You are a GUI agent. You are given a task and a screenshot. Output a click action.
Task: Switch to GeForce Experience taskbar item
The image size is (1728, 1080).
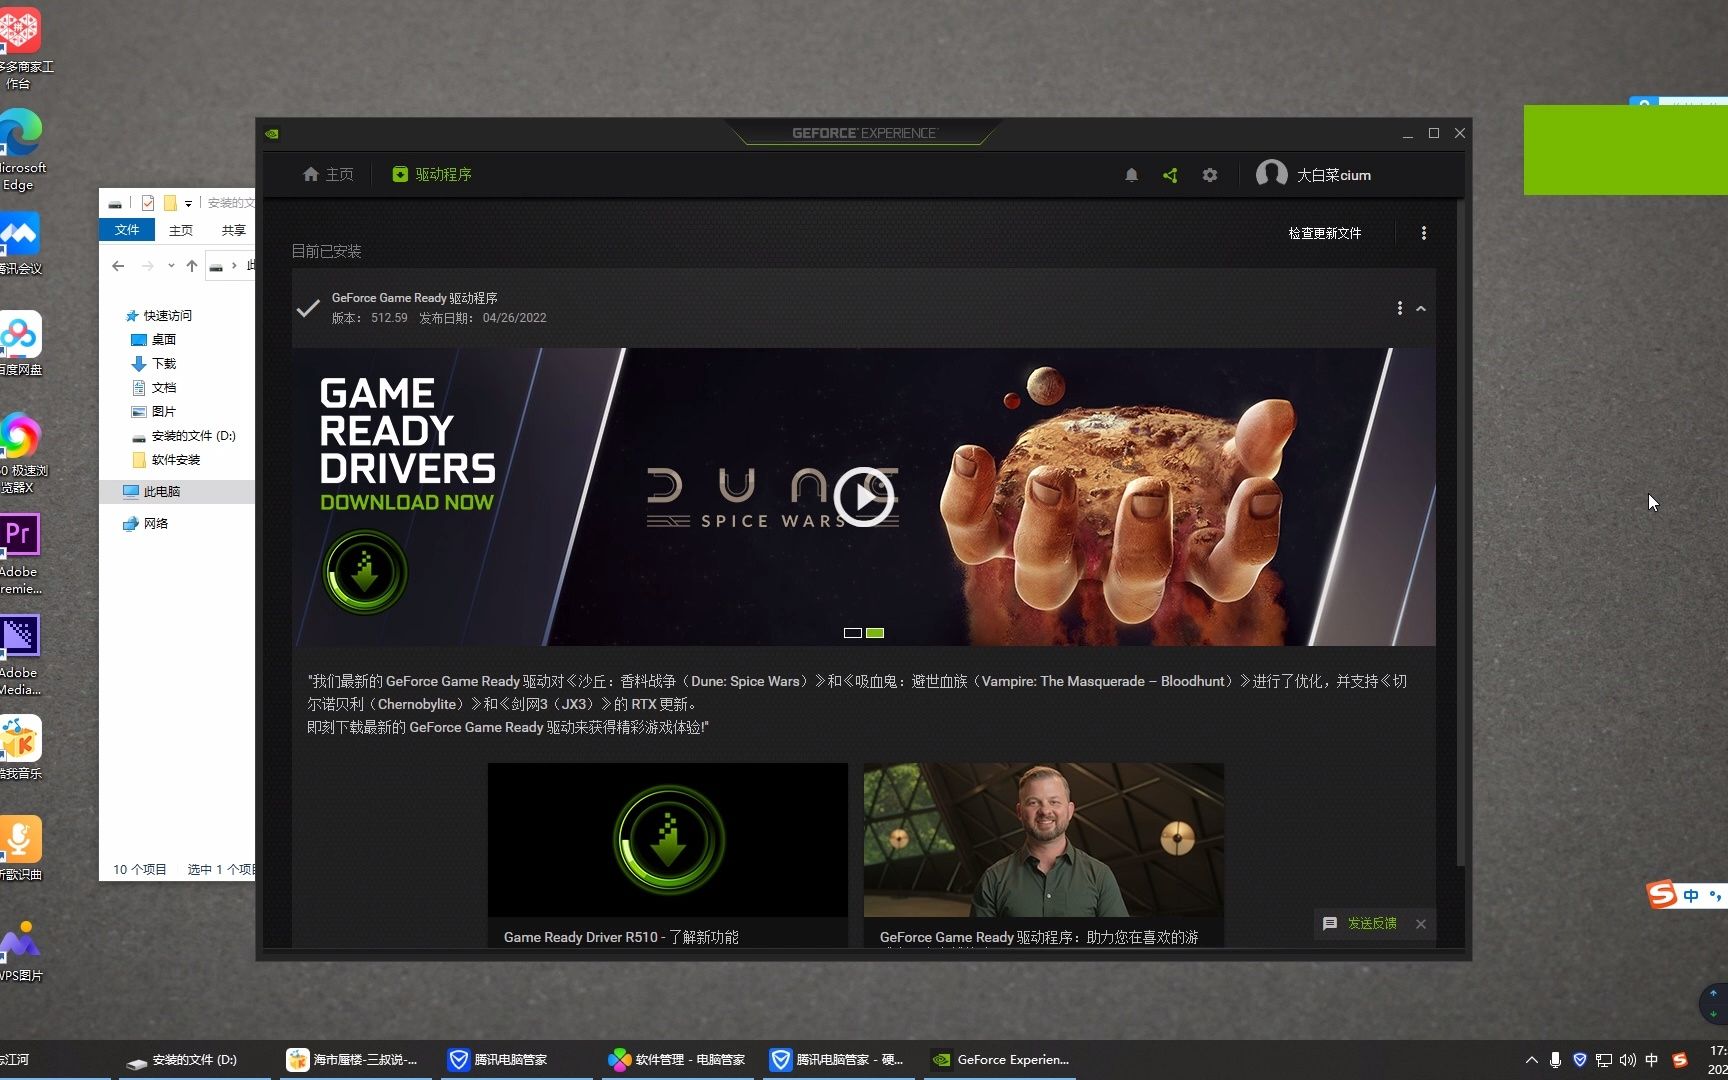(1000, 1060)
